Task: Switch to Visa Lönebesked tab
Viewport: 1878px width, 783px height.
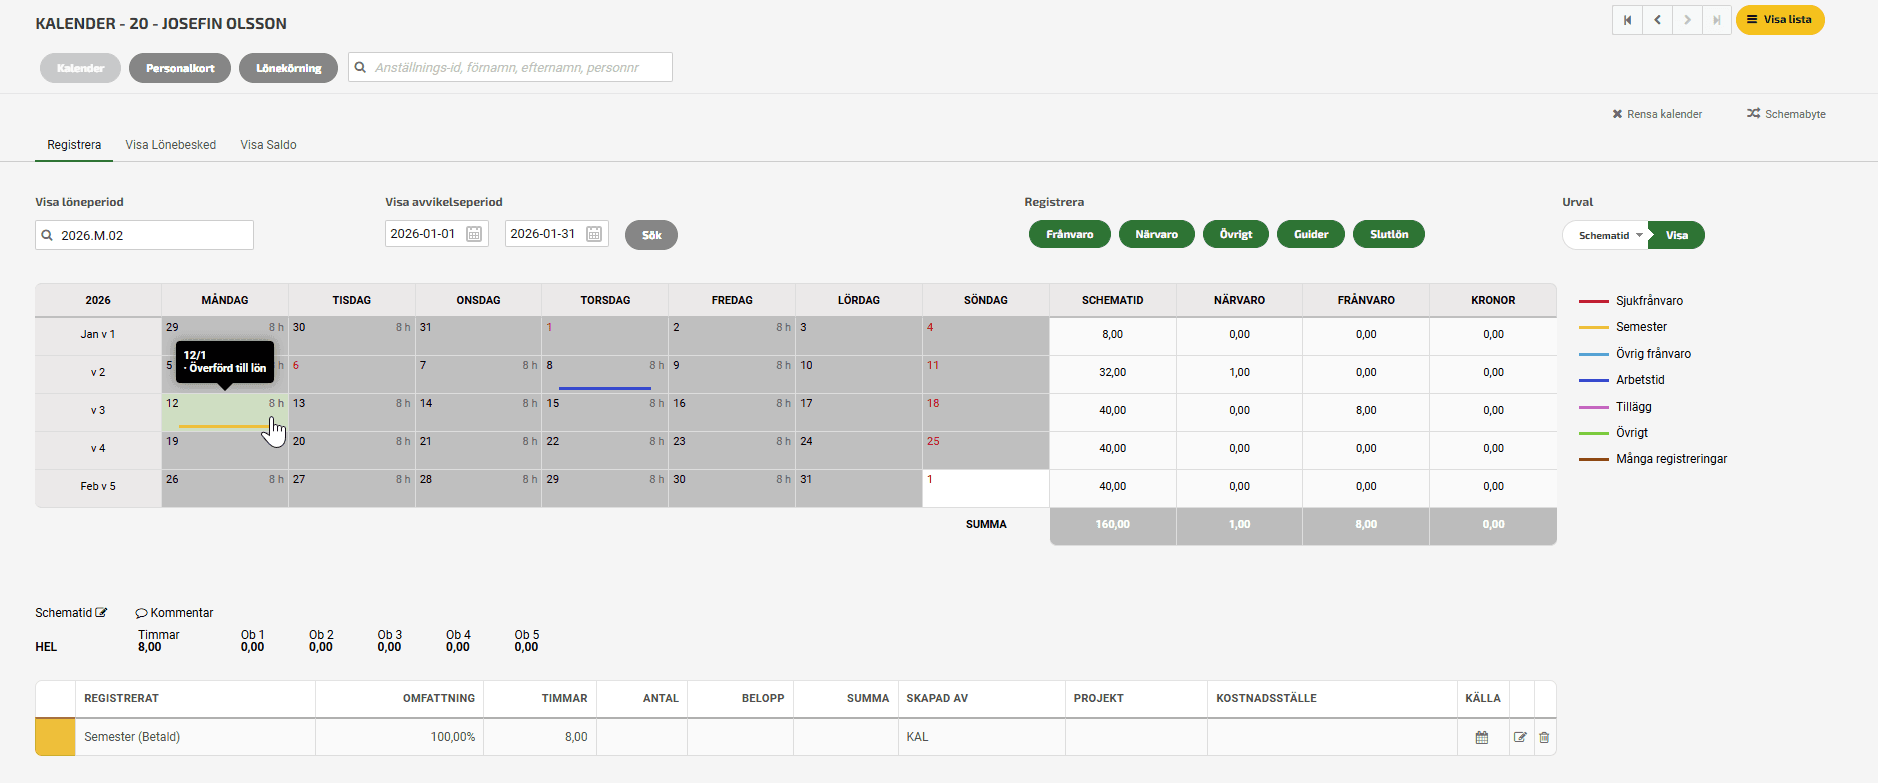Action: [x=170, y=145]
